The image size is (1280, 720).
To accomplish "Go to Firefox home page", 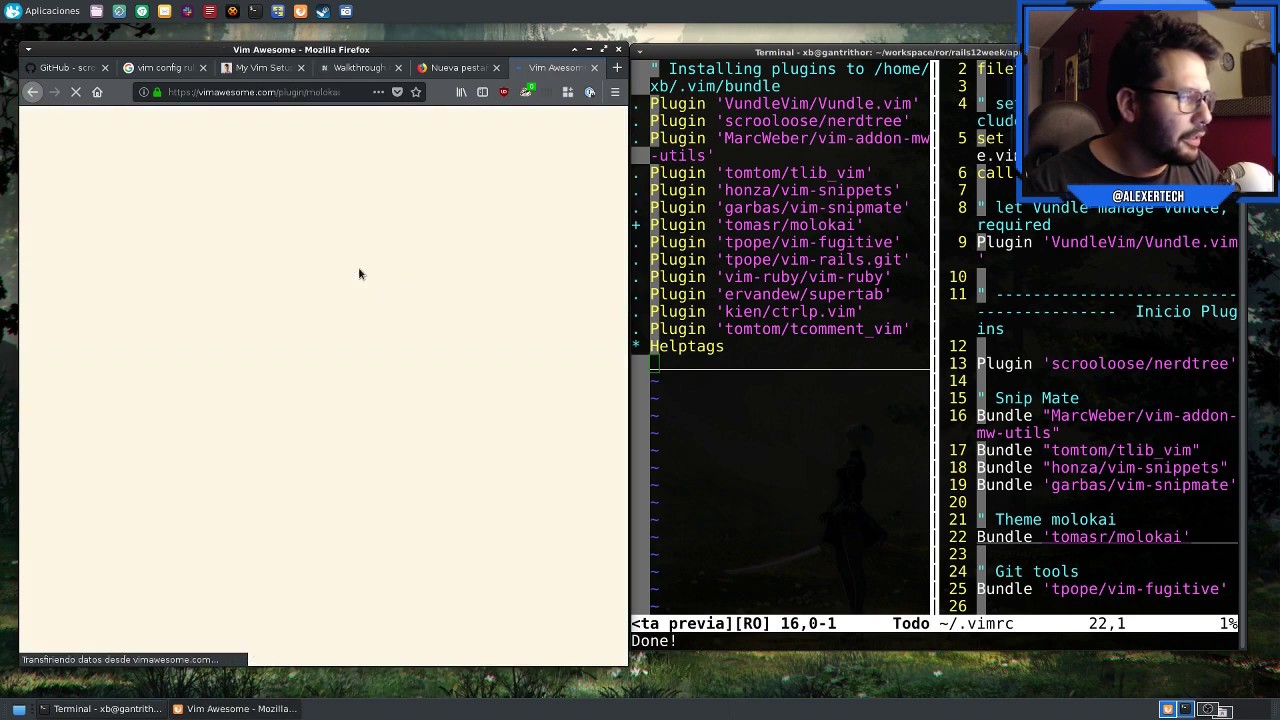I will [x=97, y=92].
